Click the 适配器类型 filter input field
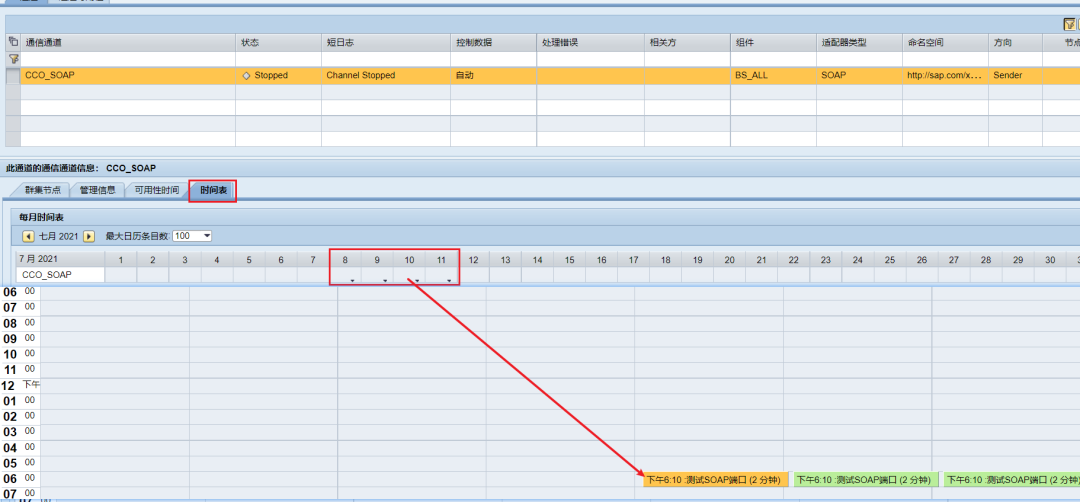 click(860, 59)
